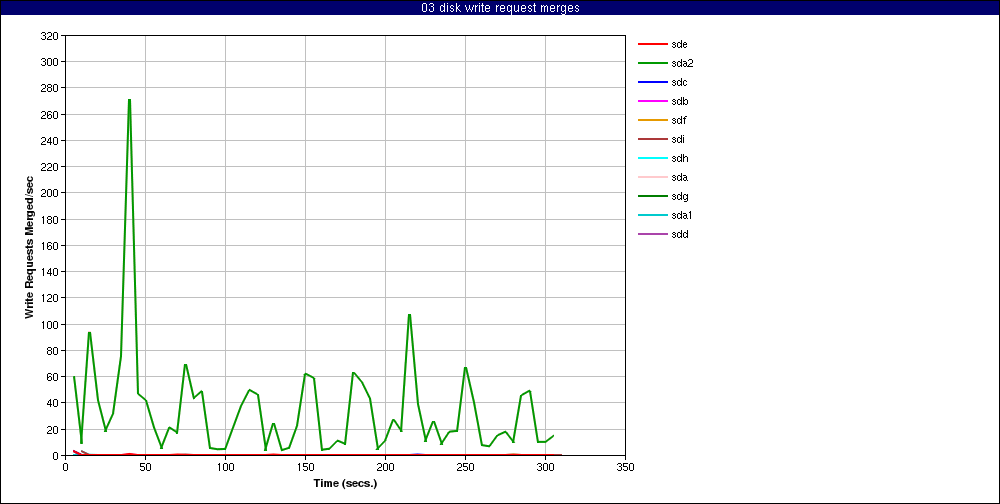Click the '280' y-axis tick label
Viewport: 1000px width, 504px height.
[50, 88]
